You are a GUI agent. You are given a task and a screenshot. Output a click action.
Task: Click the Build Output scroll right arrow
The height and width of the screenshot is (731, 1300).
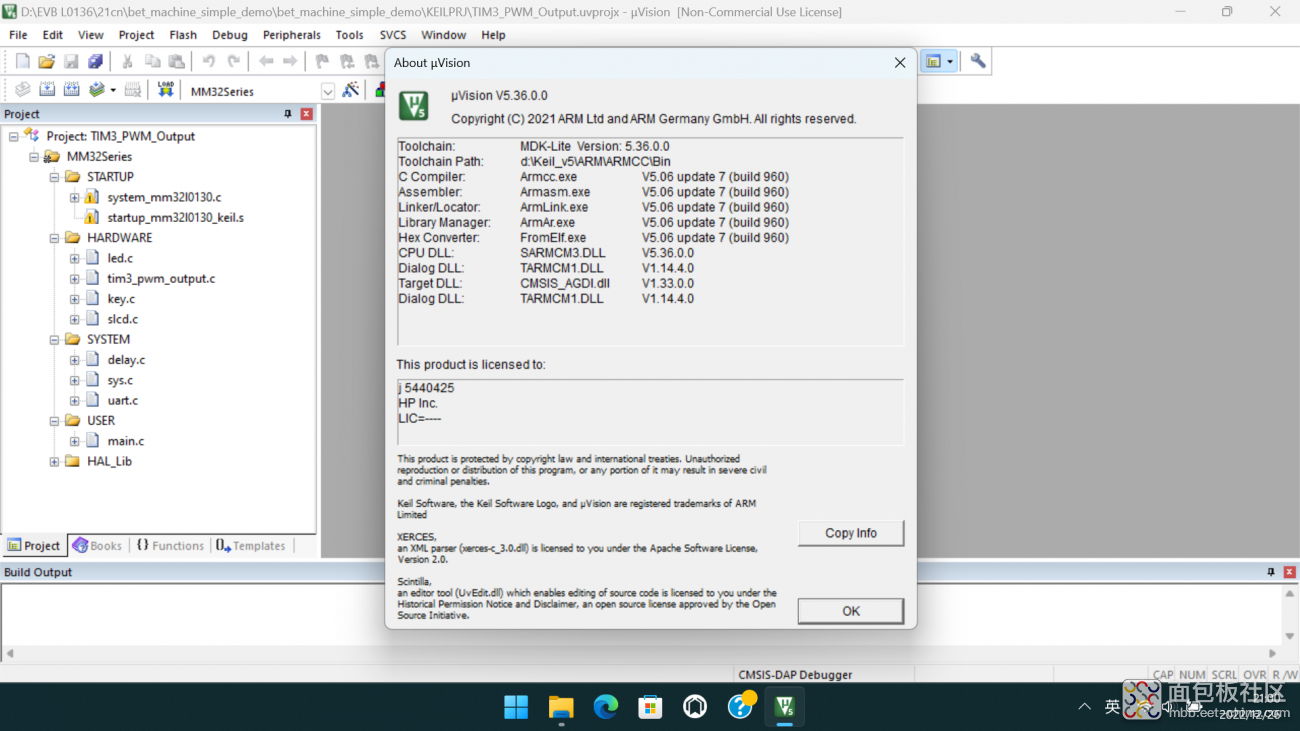(x=1274, y=653)
